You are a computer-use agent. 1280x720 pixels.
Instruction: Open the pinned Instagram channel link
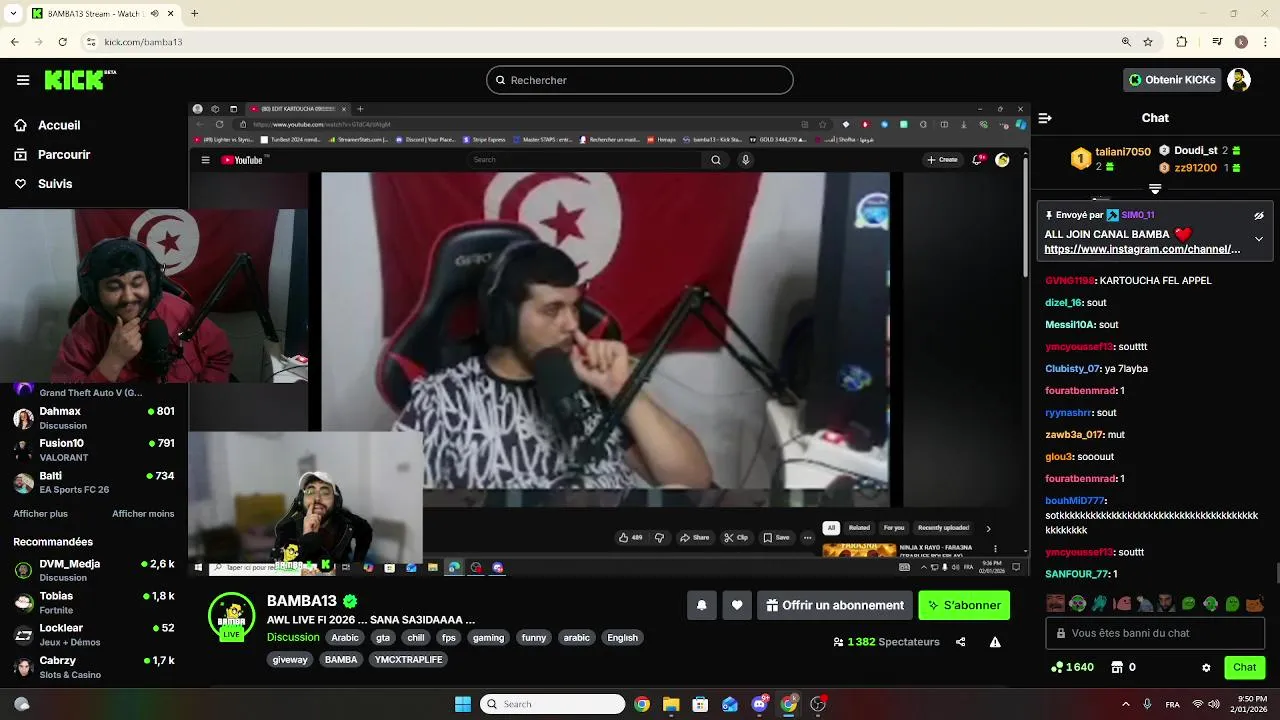pos(1142,249)
